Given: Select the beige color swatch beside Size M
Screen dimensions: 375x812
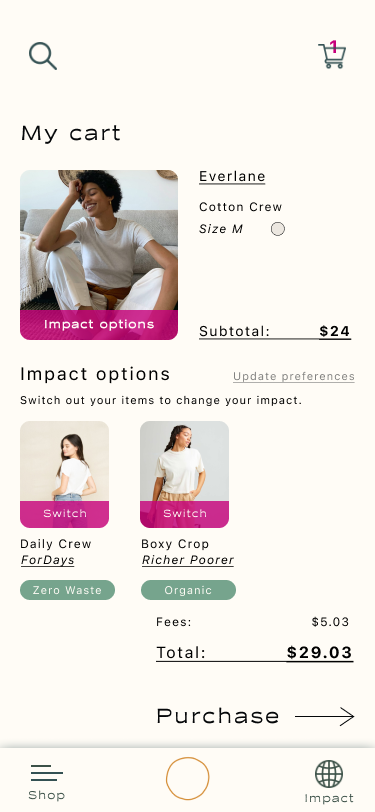Looking at the screenshot, I should click(278, 229).
